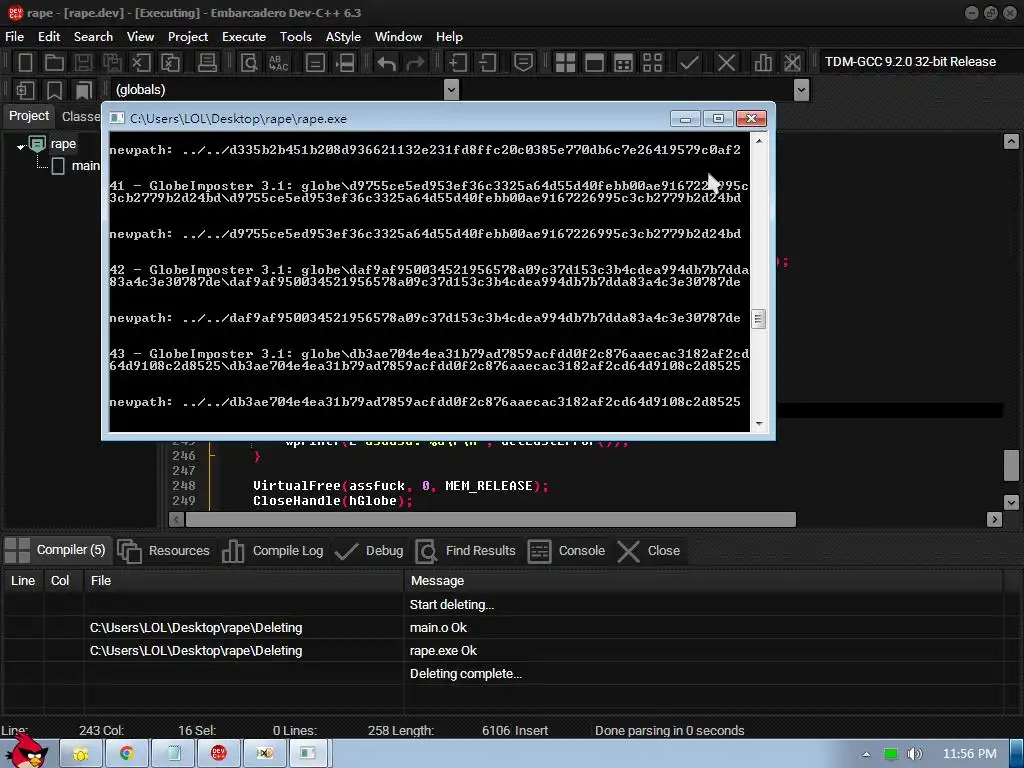The height and width of the screenshot is (768, 1024).
Task: Switch to the Find Results tab
Action: (x=466, y=551)
